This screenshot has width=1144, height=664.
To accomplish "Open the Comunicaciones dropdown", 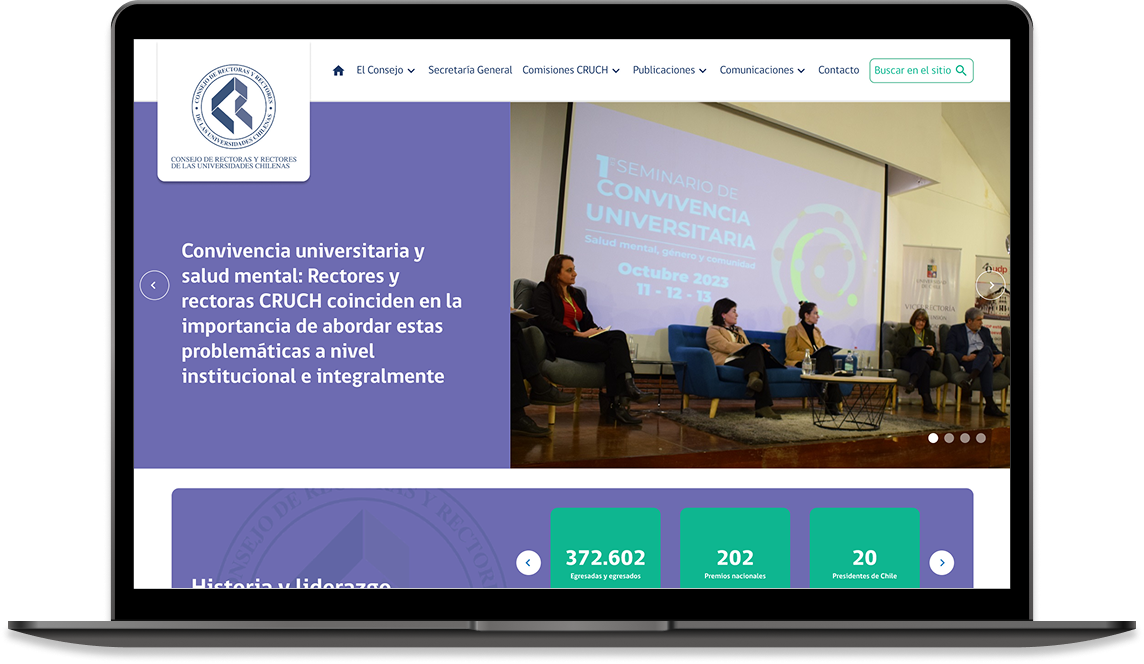I will [x=758, y=70].
